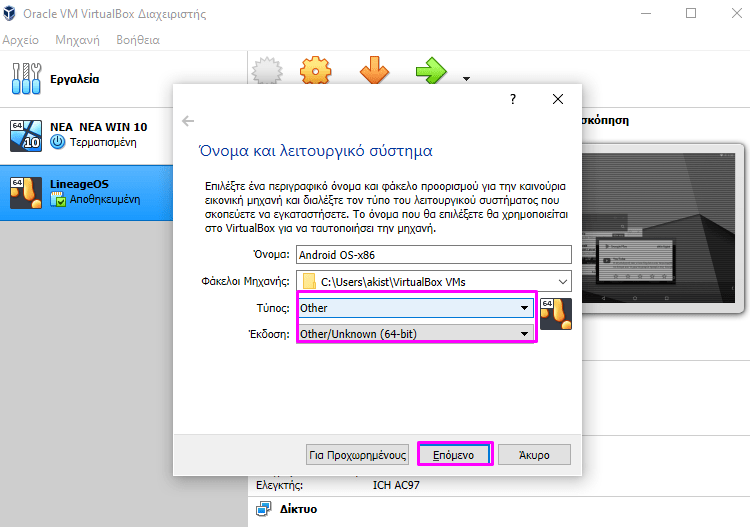
Task: Click the Δίκτυο section header
Action: 298,509
